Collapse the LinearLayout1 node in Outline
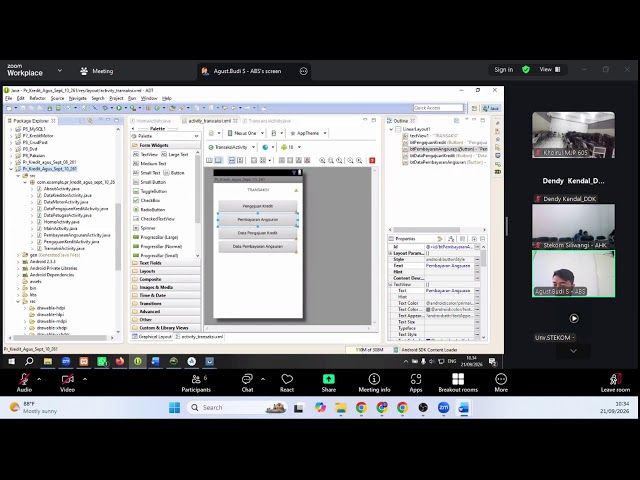 391,129
